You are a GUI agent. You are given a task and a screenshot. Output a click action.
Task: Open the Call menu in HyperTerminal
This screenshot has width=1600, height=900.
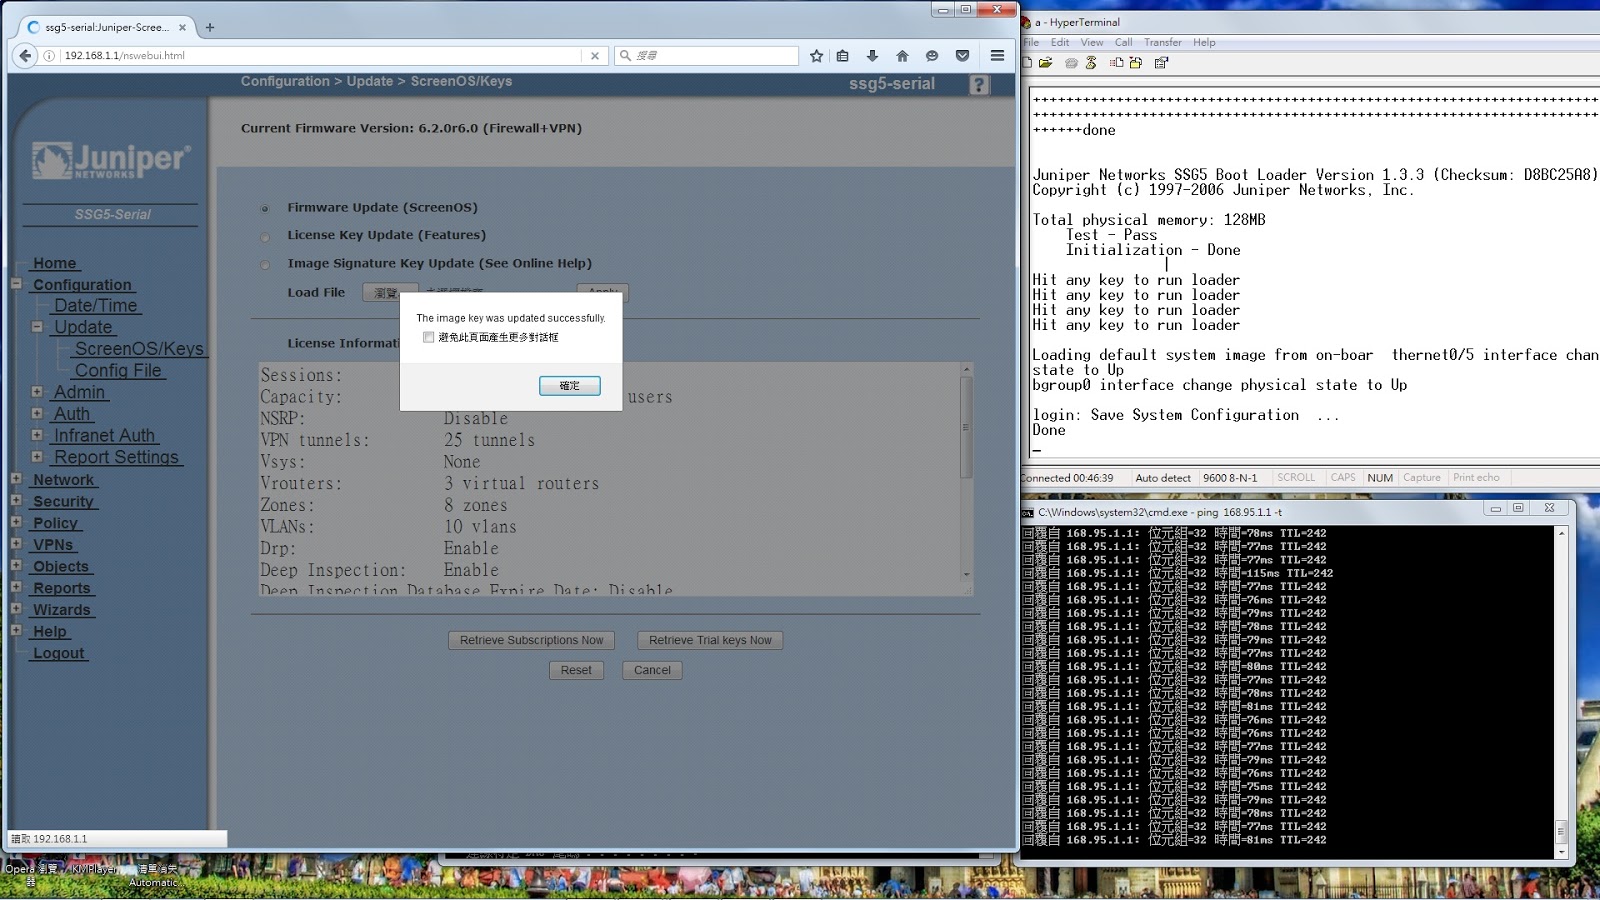pos(1124,43)
